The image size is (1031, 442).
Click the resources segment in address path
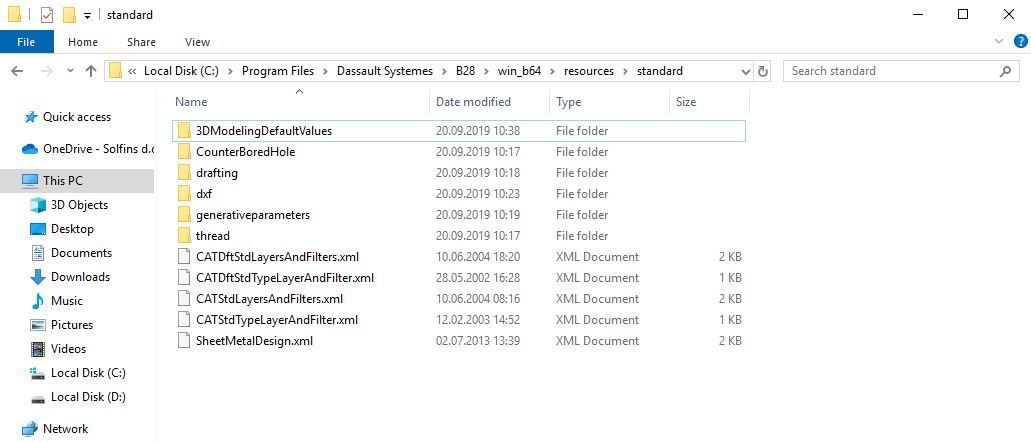588,71
